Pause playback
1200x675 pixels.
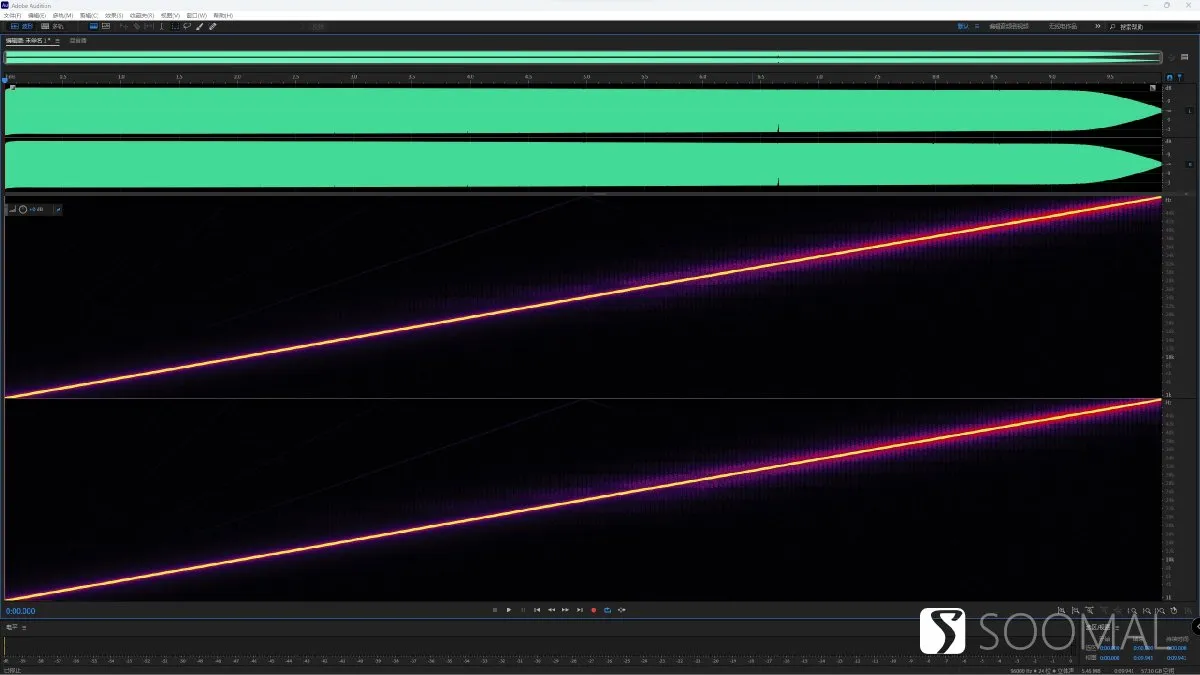[523, 610]
